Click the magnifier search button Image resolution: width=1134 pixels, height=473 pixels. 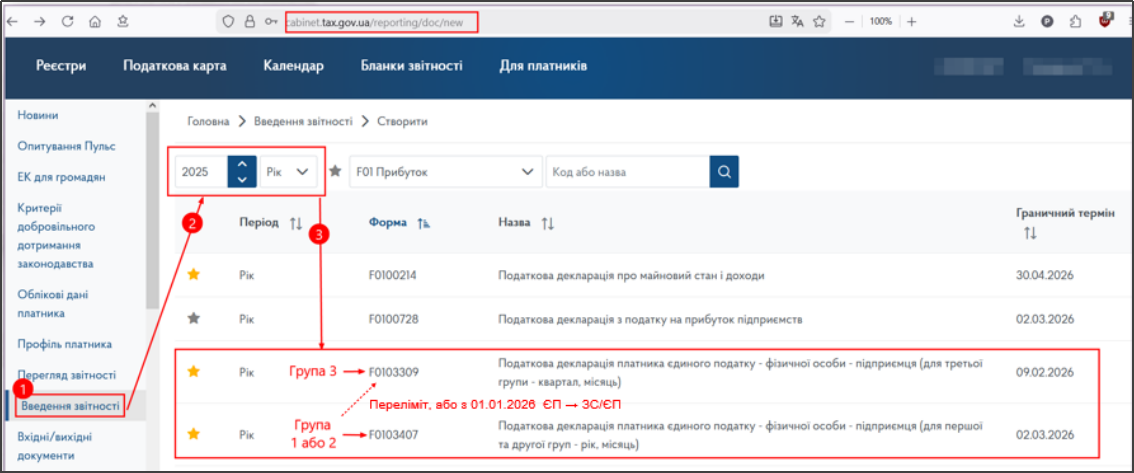pos(724,172)
